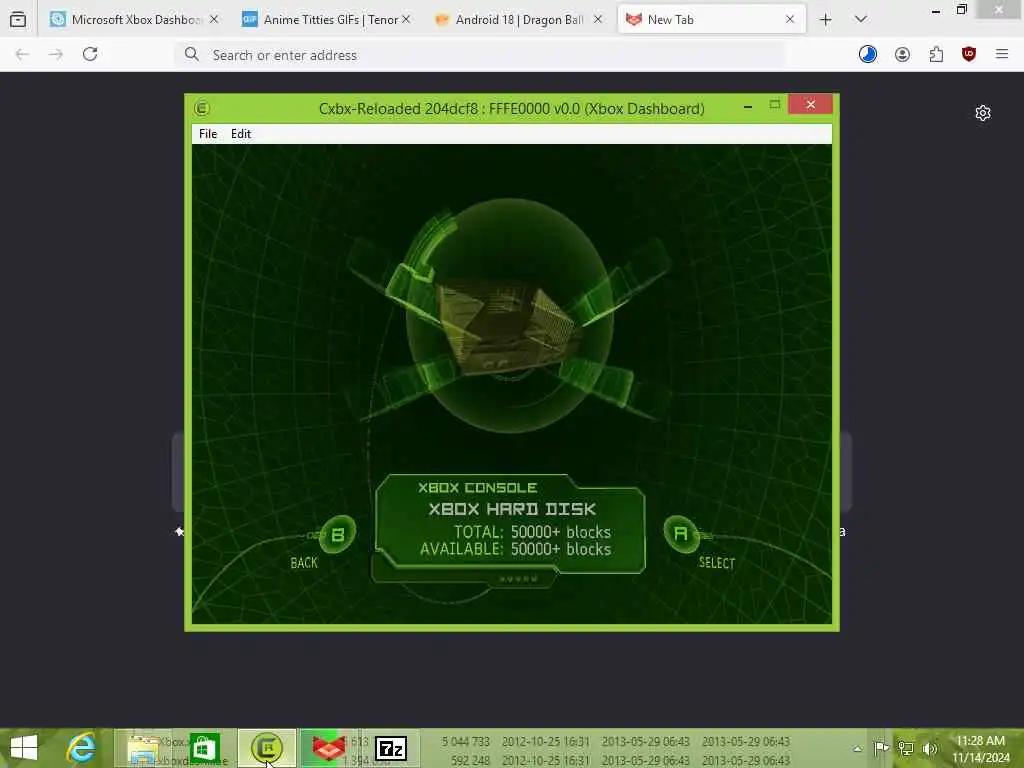This screenshot has height=768, width=1024.
Task: Open the Windows Start button
Action: [x=24, y=748]
